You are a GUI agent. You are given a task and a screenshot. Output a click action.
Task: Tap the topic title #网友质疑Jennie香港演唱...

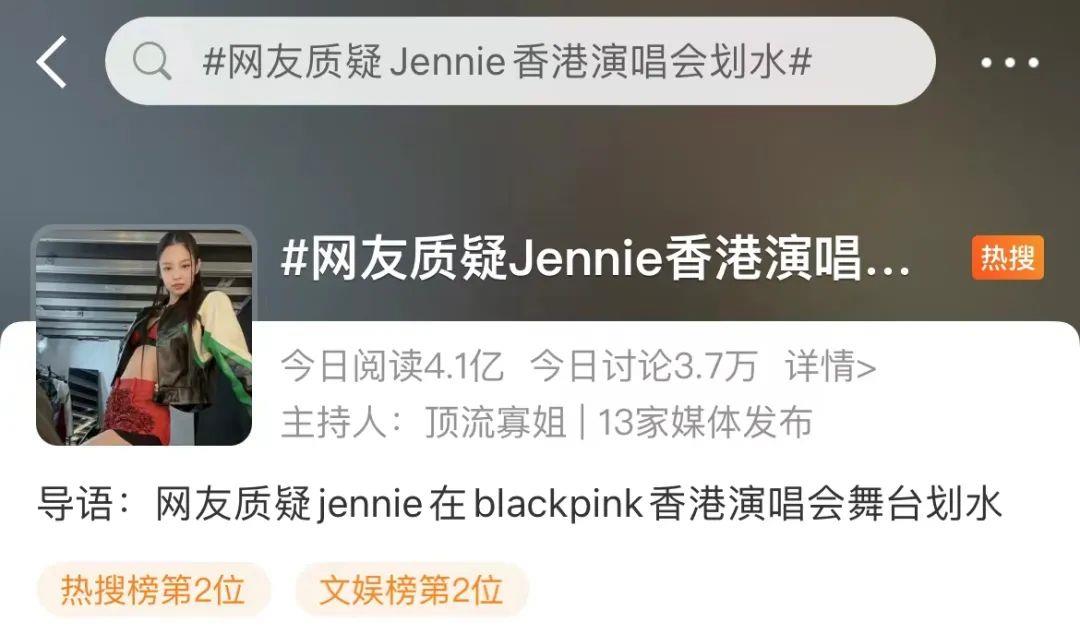[x=596, y=258]
